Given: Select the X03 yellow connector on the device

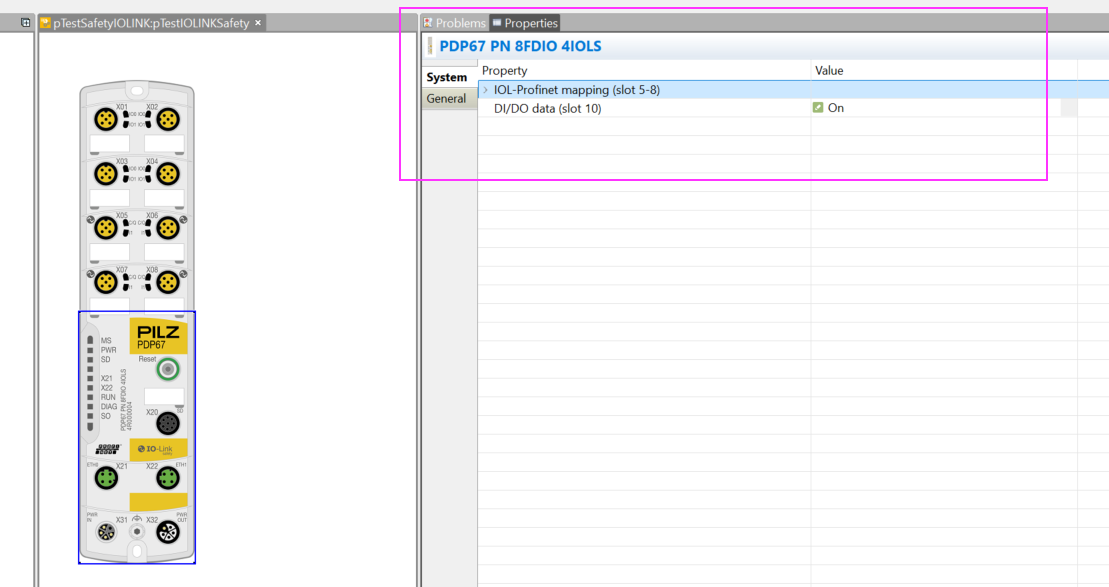Looking at the screenshot, I should [106, 173].
